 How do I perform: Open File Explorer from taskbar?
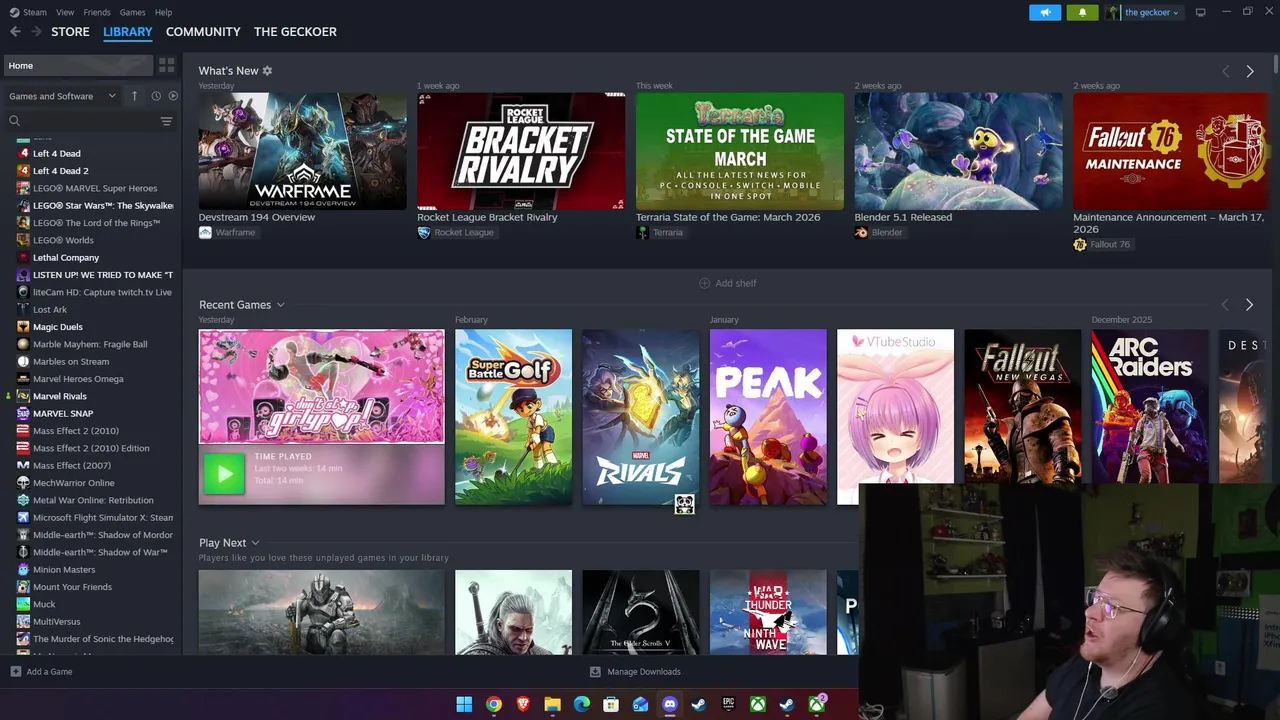click(x=552, y=704)
